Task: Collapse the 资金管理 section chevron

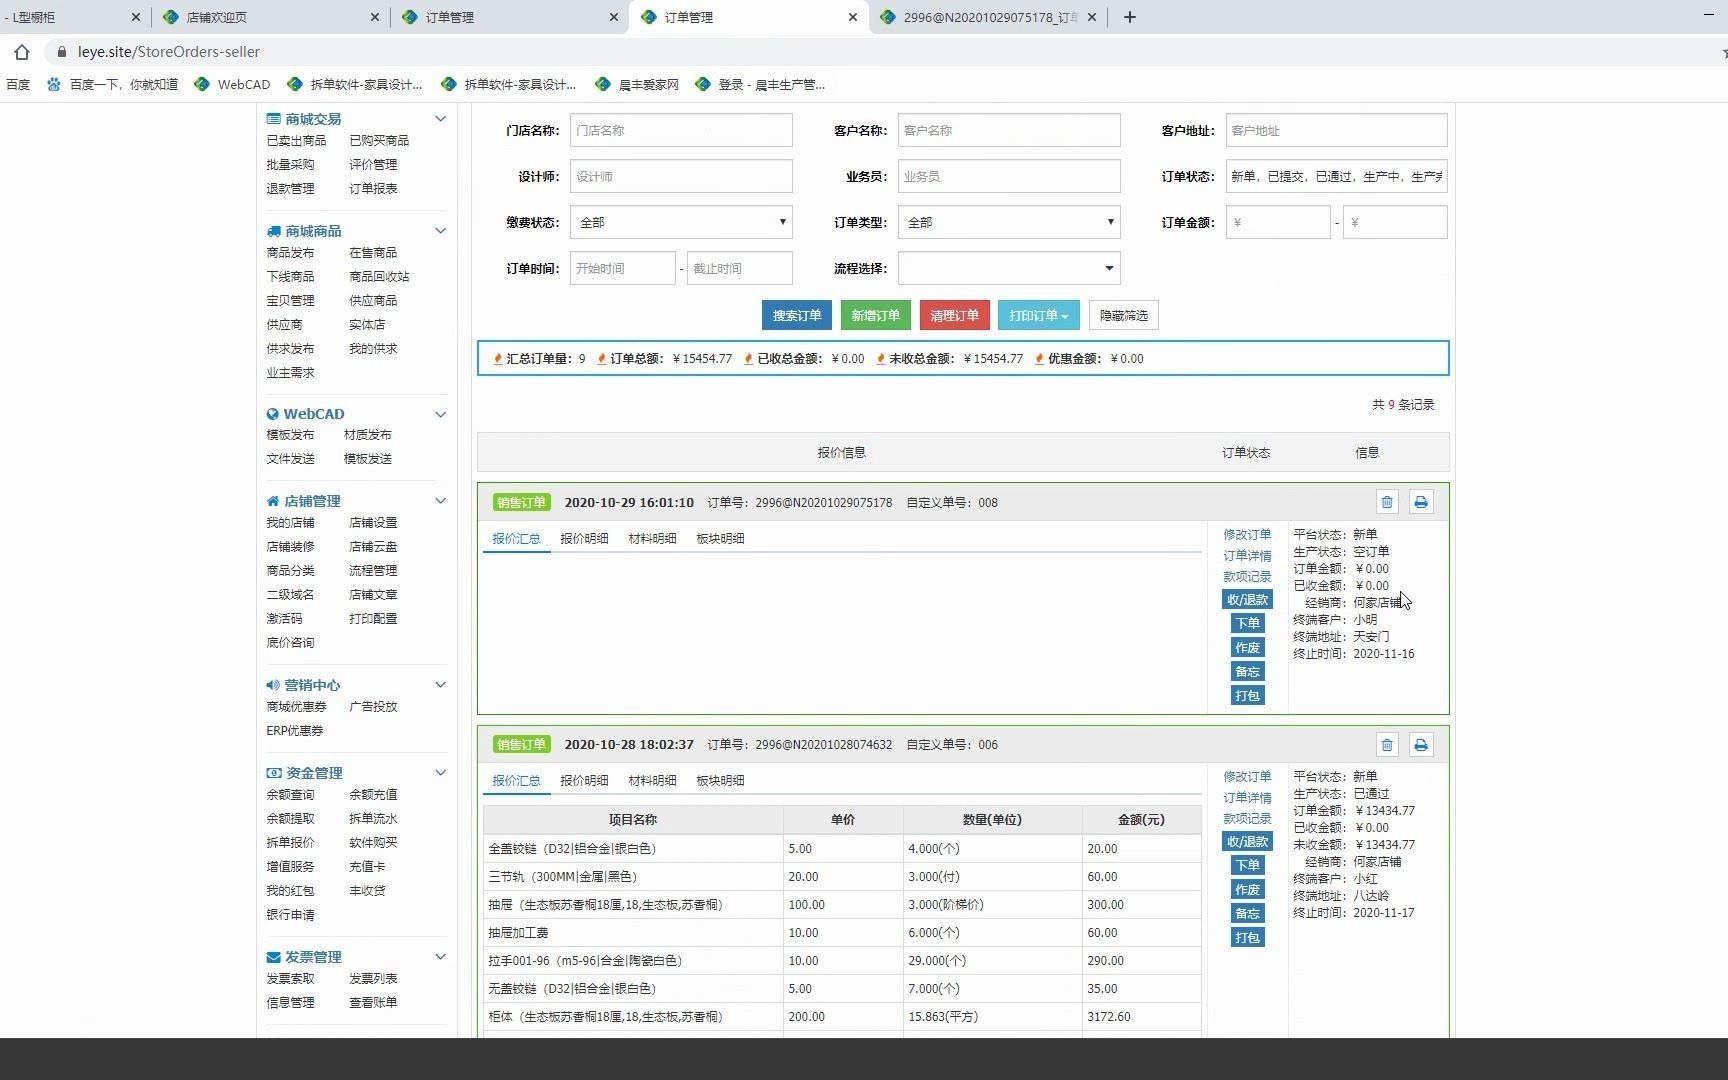Action: (x=440, y=773)
